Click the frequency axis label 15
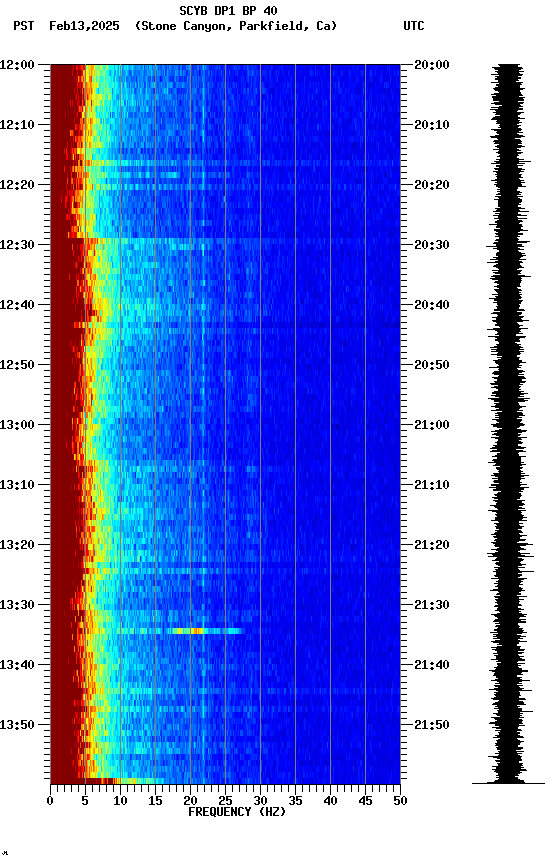This screenshot has height=864, width=552. [x=155, y=801]
